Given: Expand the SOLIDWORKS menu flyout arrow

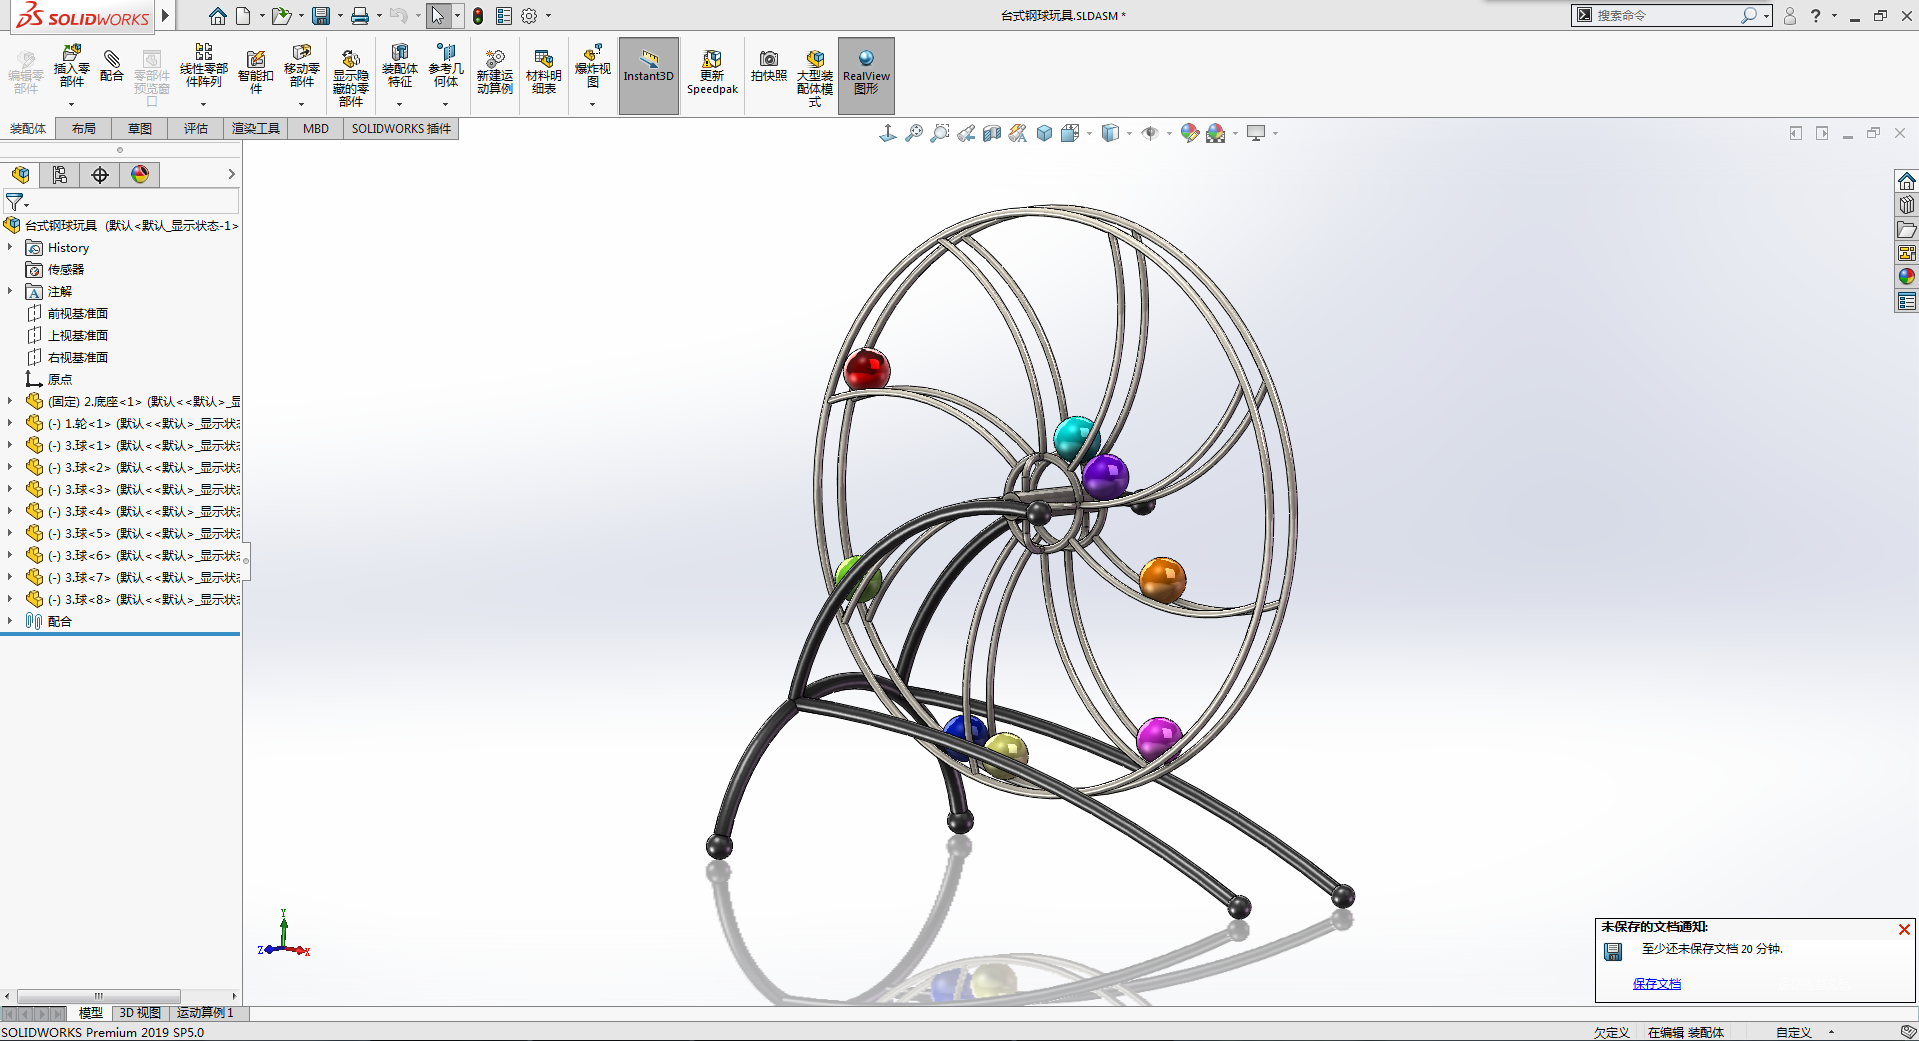Looking at the screenshot, I should [166, 16].
